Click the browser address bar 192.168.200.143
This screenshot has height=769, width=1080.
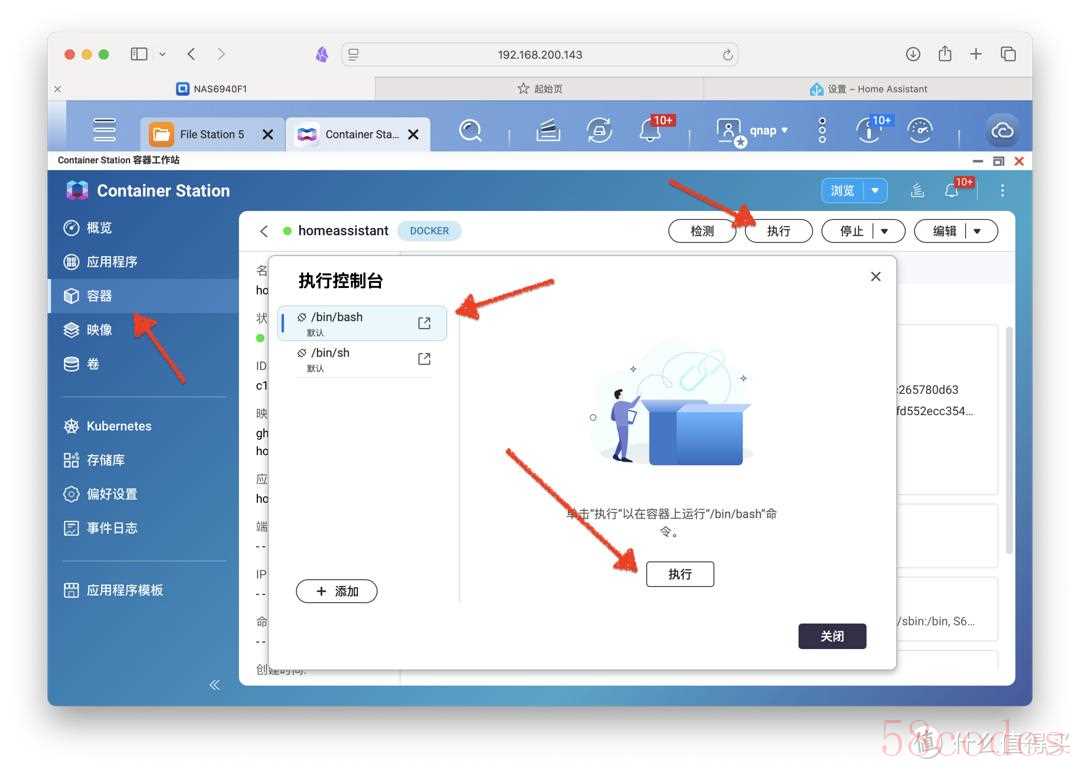(x=540, y=54)
